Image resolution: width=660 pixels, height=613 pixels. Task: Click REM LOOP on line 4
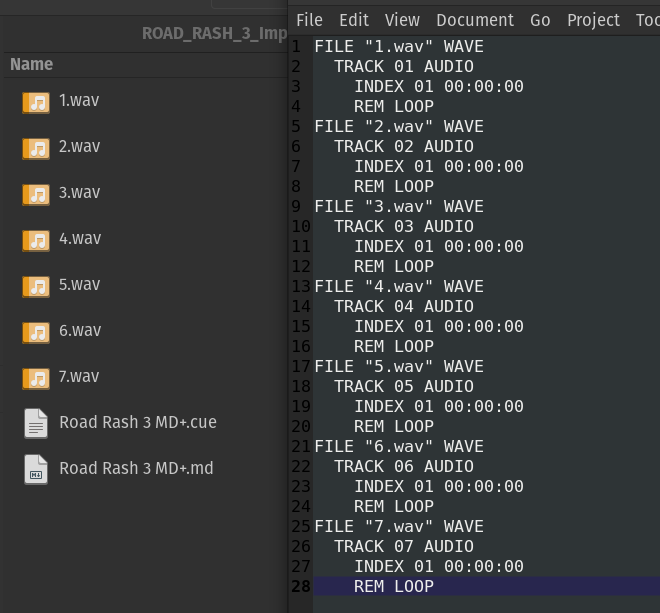click(394, 106)
